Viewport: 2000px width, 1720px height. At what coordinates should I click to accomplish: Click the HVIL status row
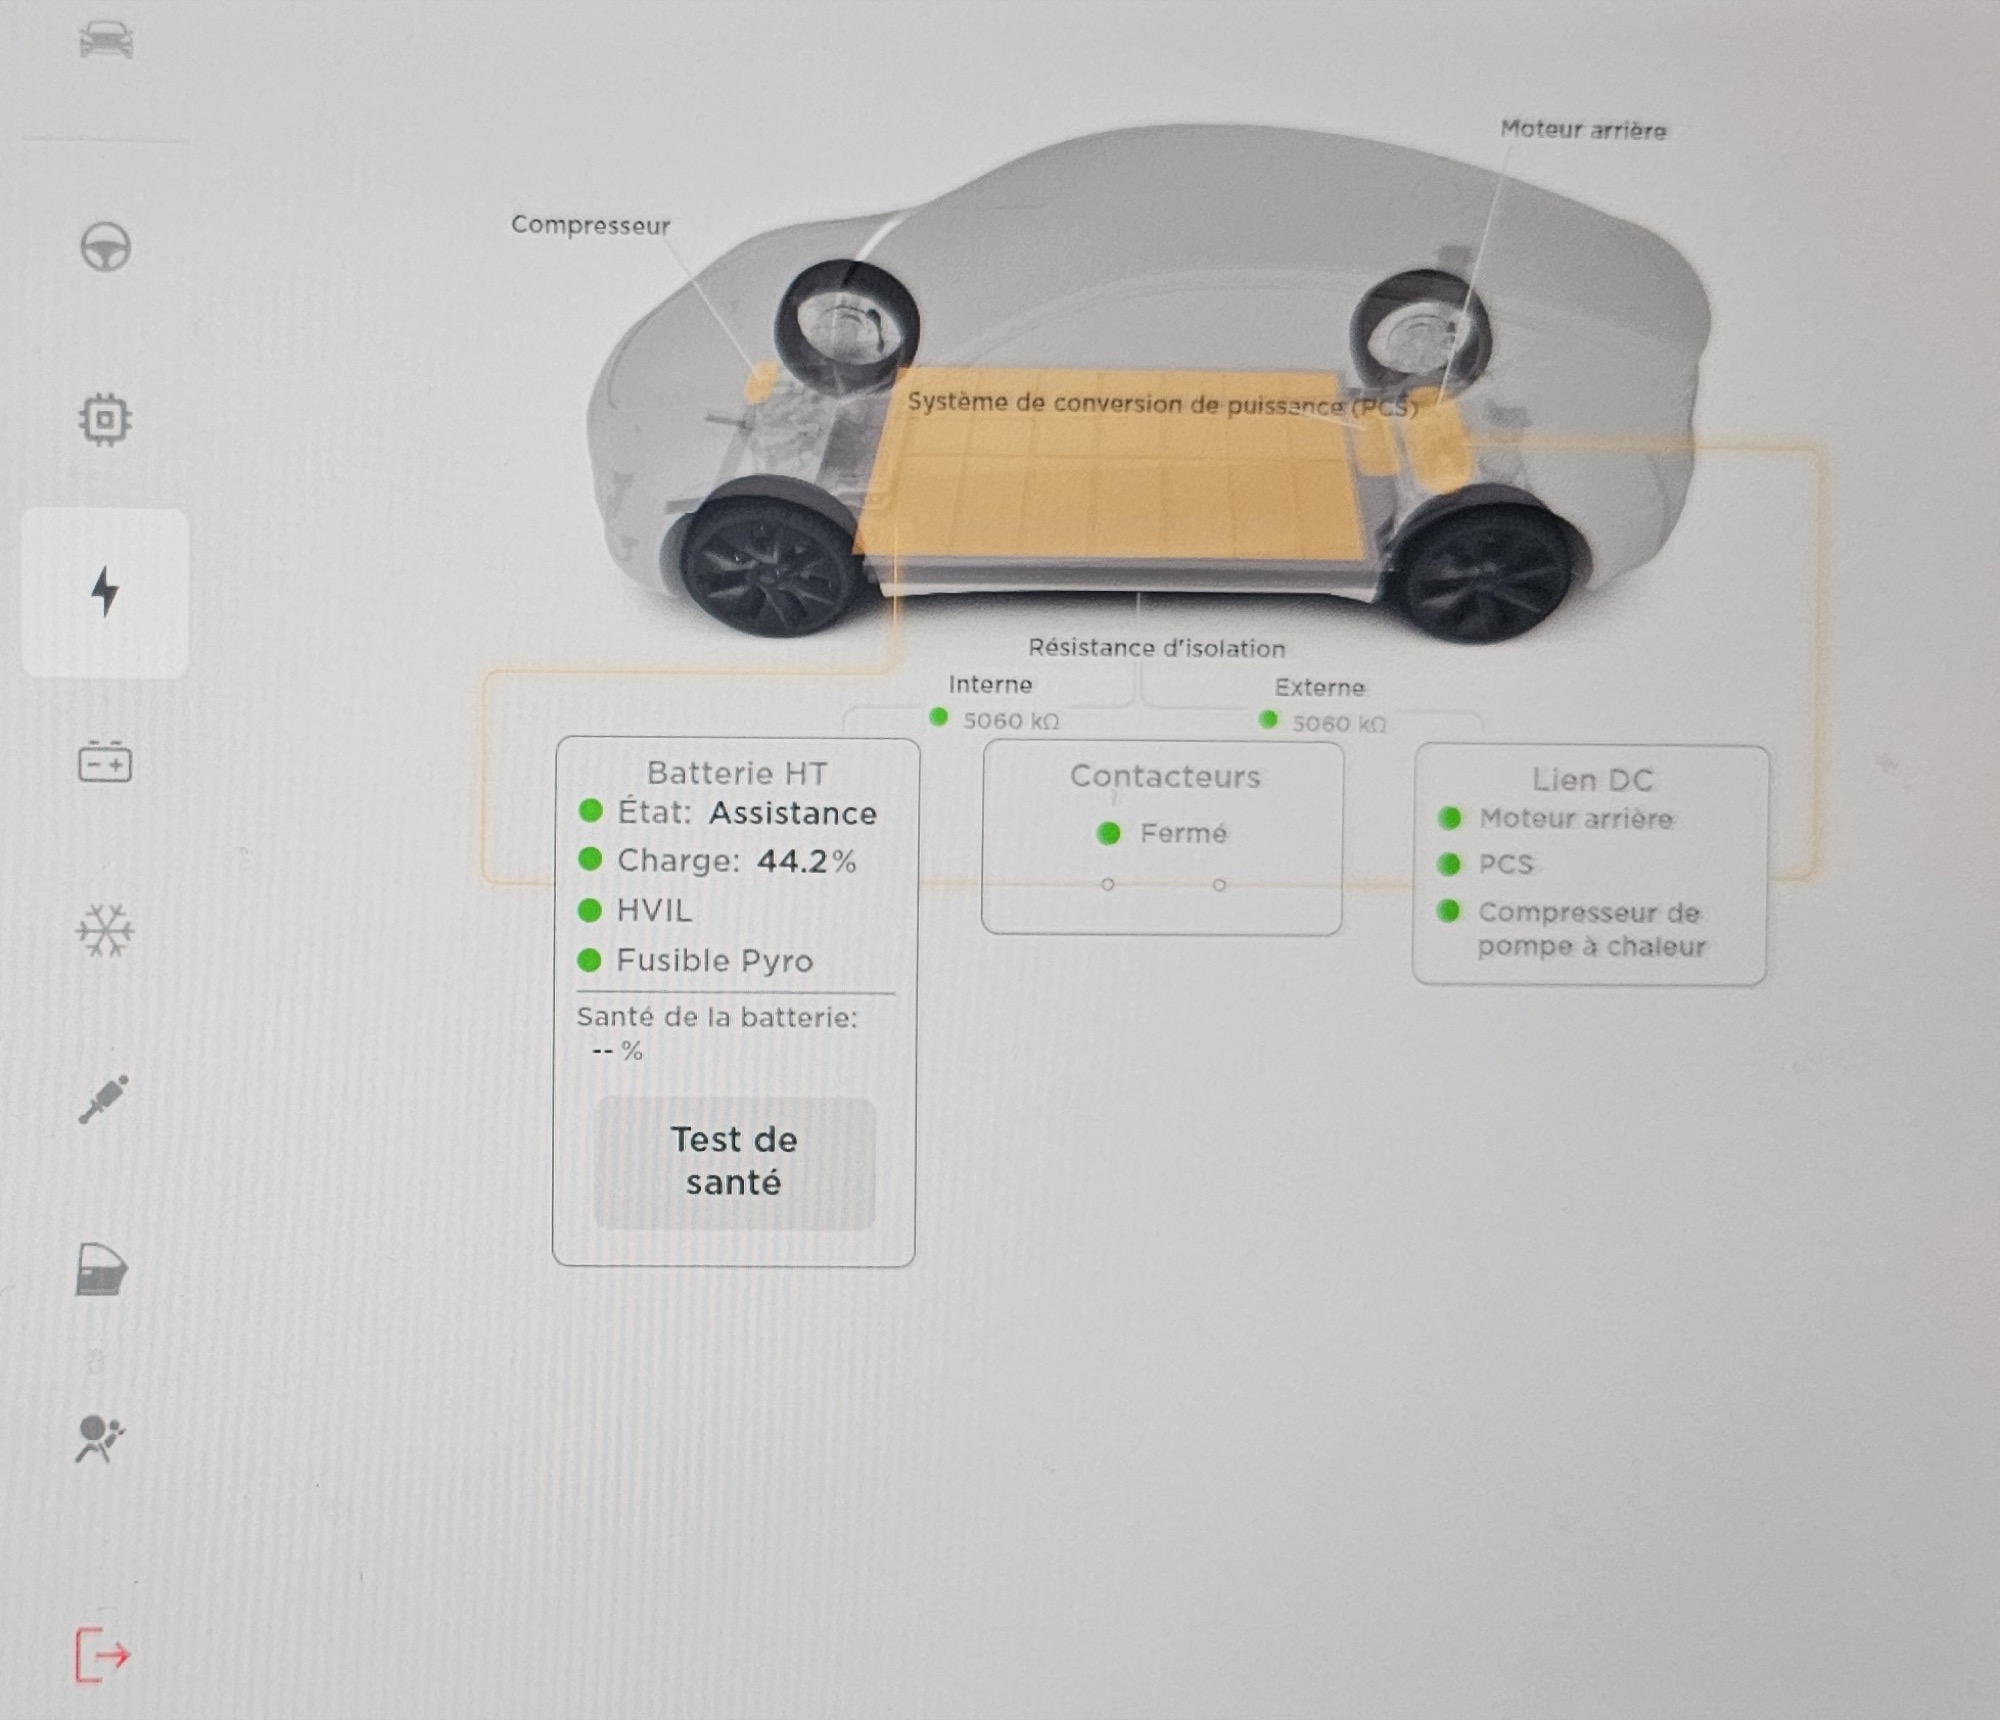tap(636, 911)
